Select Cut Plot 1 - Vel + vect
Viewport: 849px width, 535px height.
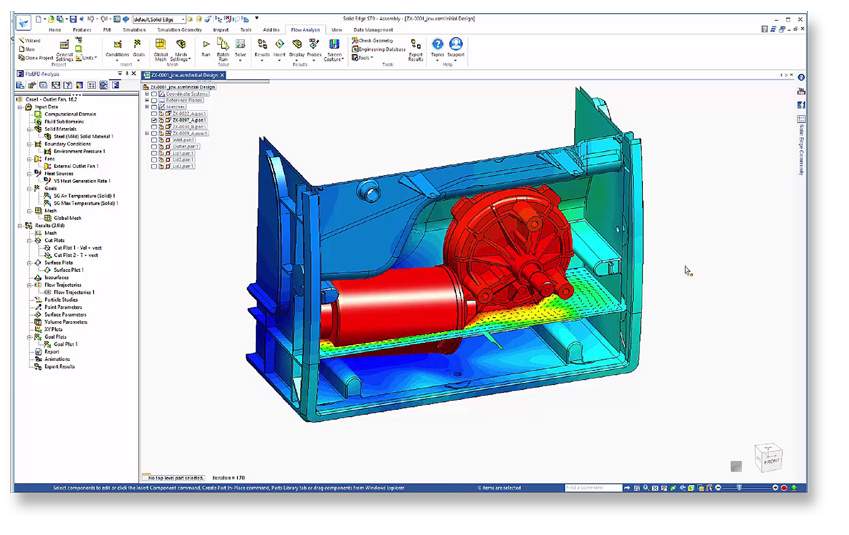pos(77,247)
